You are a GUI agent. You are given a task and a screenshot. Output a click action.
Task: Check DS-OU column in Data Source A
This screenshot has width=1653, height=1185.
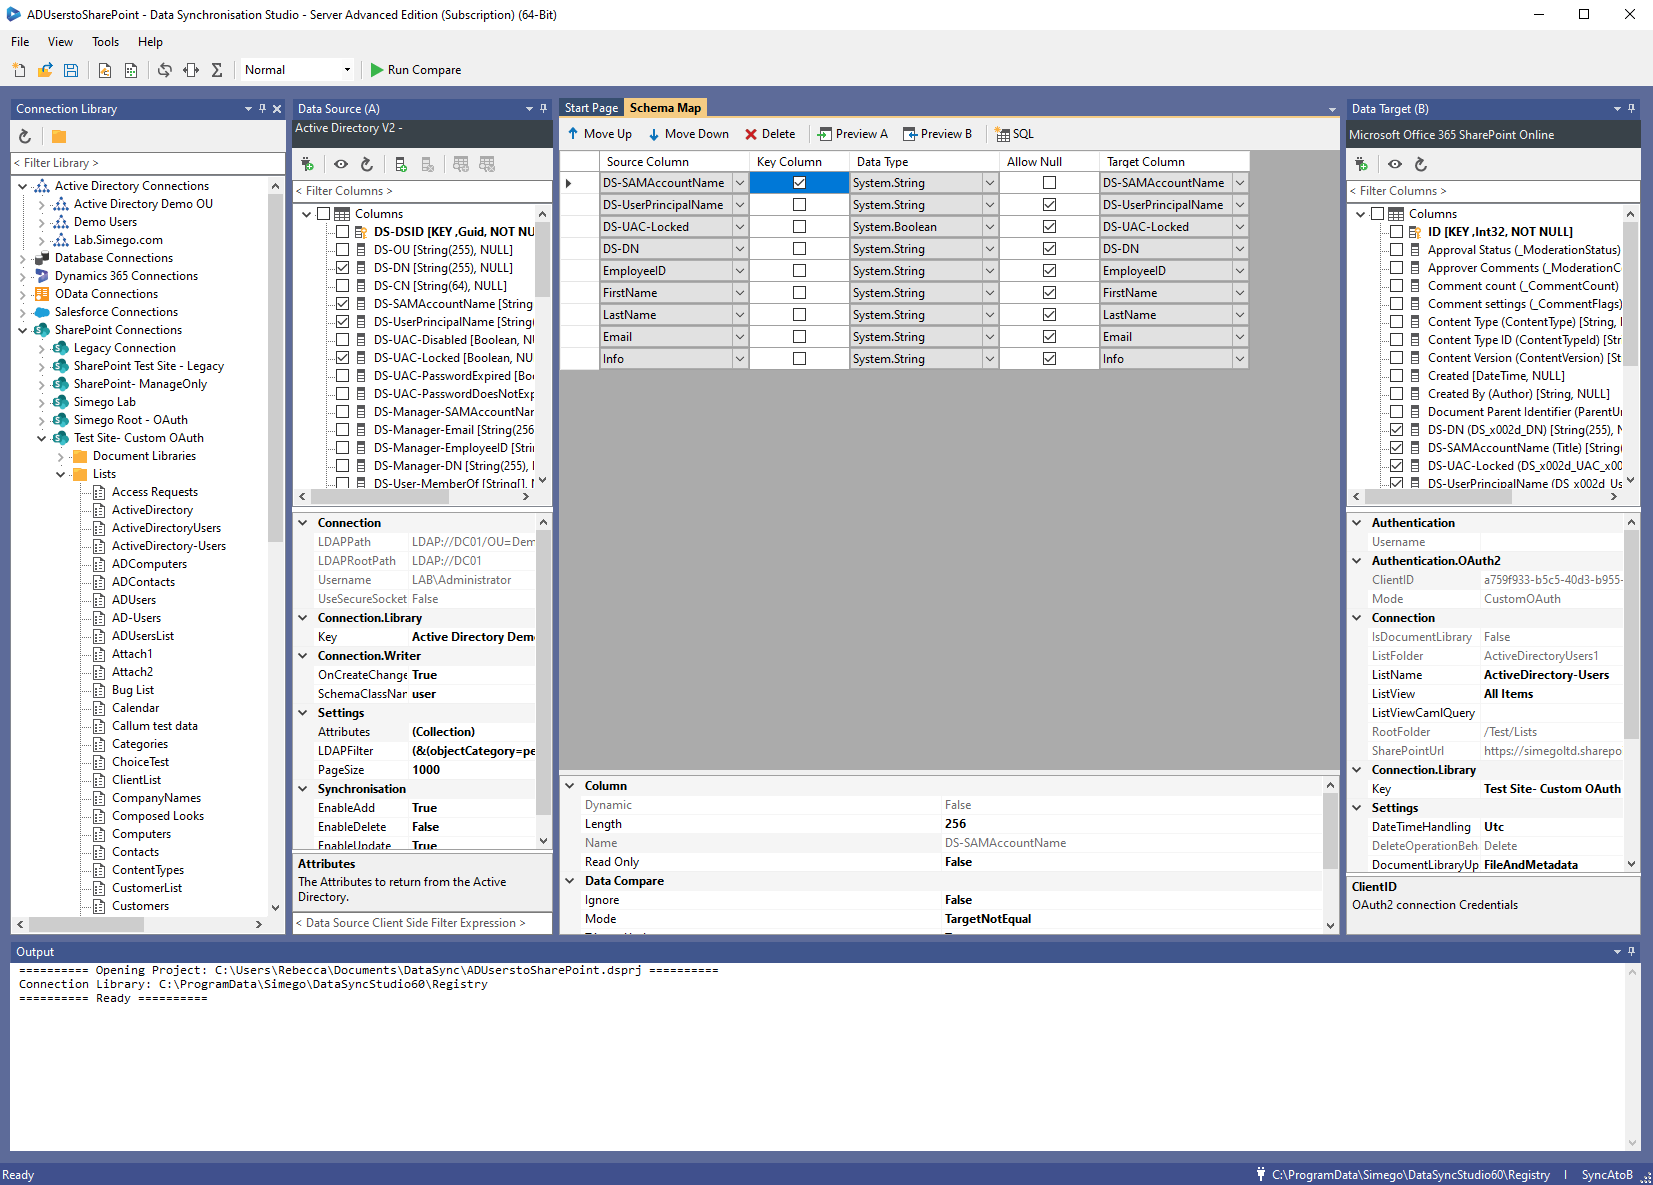343,250
